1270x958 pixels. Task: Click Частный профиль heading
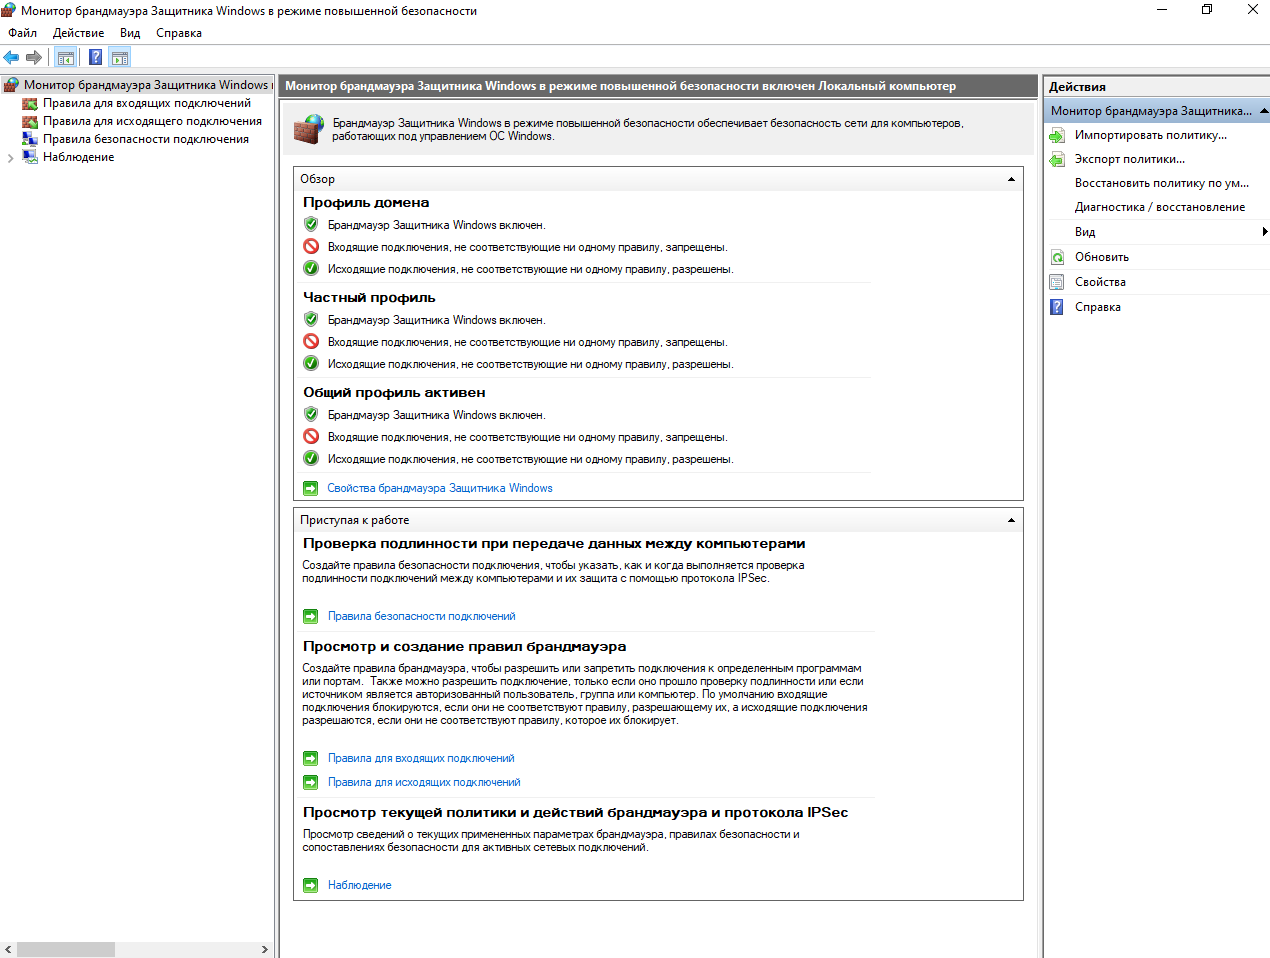tap(369, 297)
